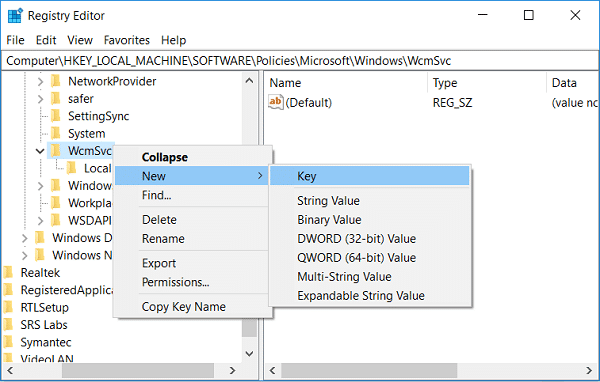Screen dimensions: 600x382
Task: Choose Permissions... in context menu
Action: (175, 282)
